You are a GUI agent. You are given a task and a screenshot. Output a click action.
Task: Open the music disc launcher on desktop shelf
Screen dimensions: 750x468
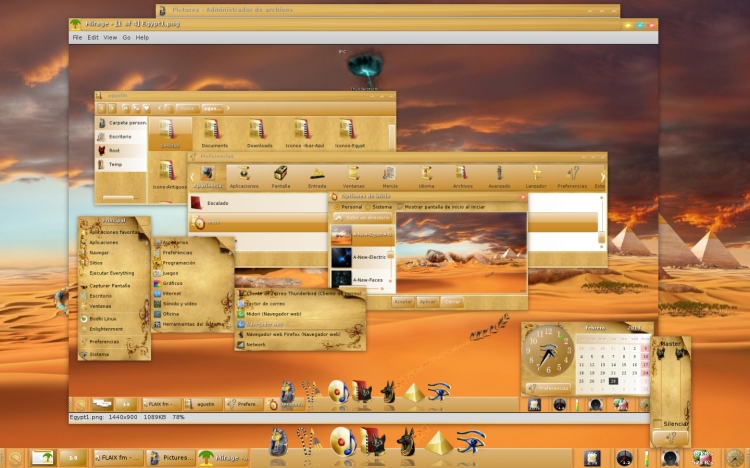pos(343,441)
